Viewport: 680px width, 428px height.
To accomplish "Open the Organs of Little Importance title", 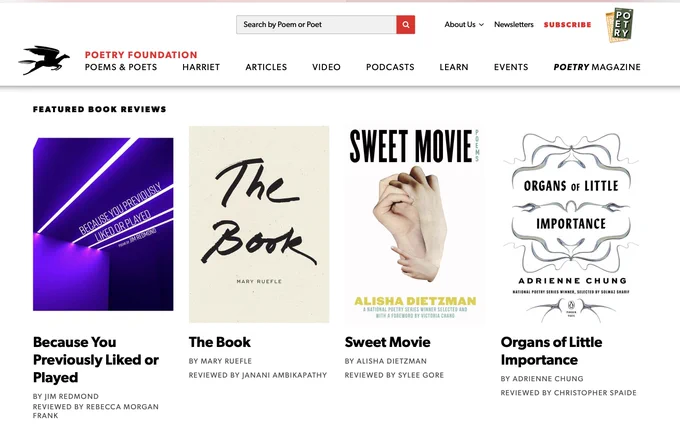I will coord(551,351).
